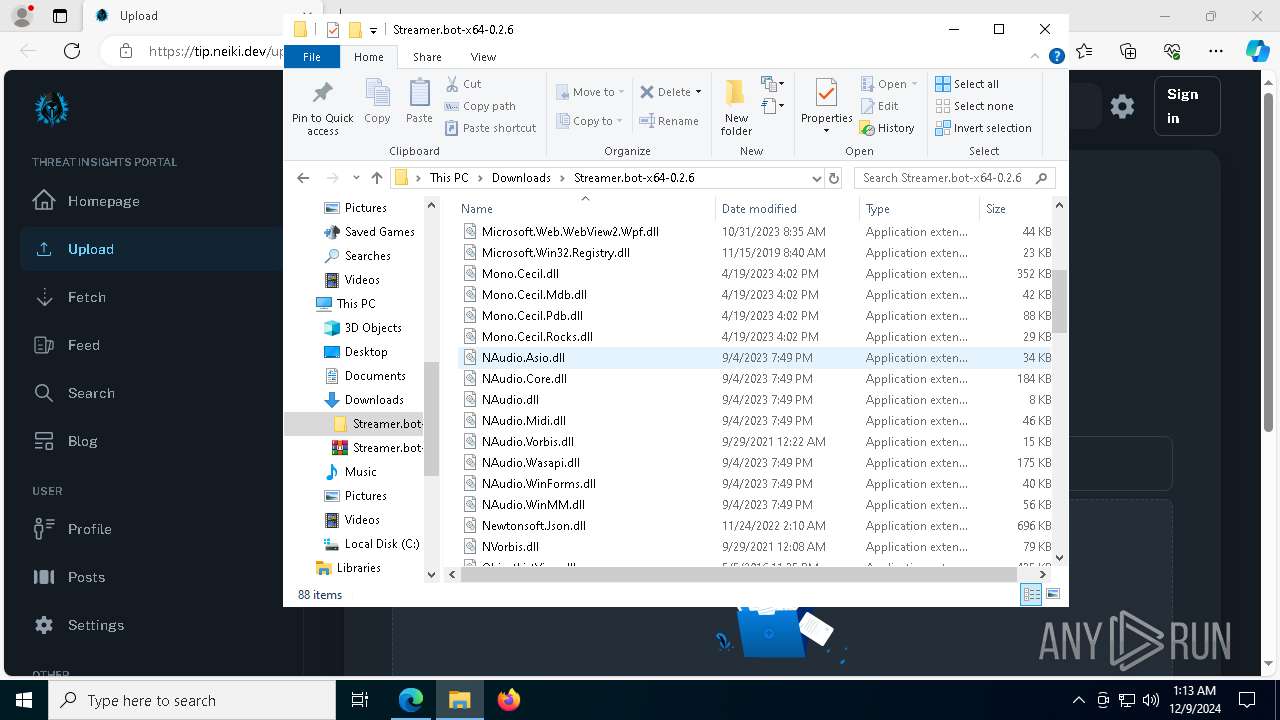Image resolution: width=1280 pixels, height=720 pixels.
Task: Open Firefox from the taskbar
Action: (x=508, y=700)
